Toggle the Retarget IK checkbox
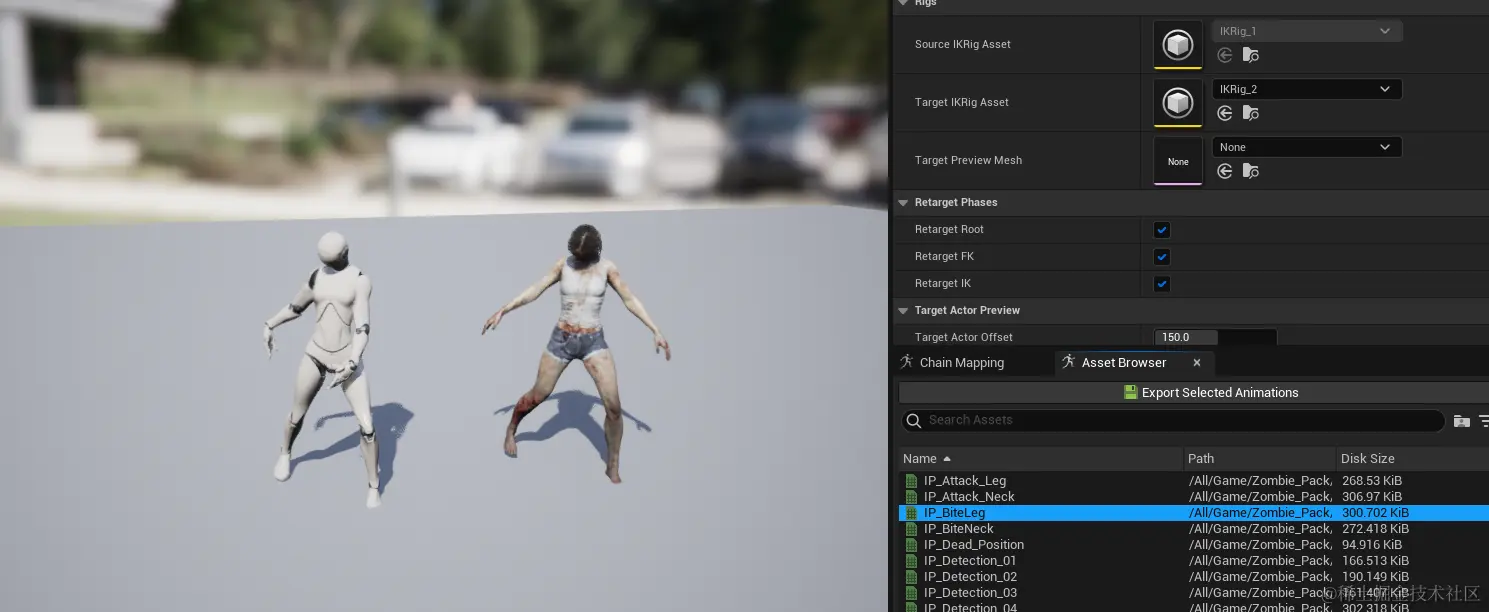The height and width of the screenshot is (612, 1489). click(x=1161, y=283)
